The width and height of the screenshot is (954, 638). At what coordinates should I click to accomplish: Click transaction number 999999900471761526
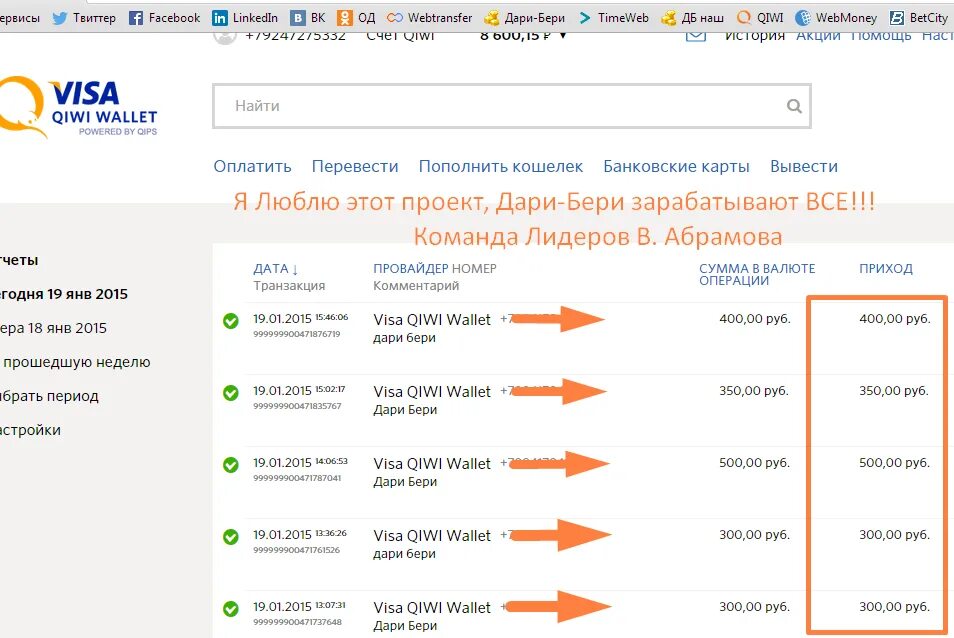tap(297, 550)
